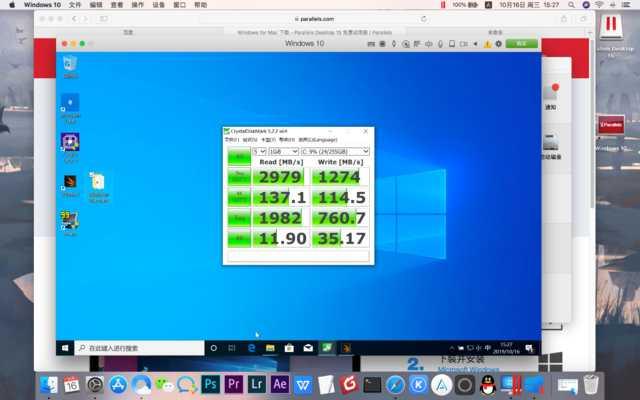Run the Seq test button

coord(239,218)
